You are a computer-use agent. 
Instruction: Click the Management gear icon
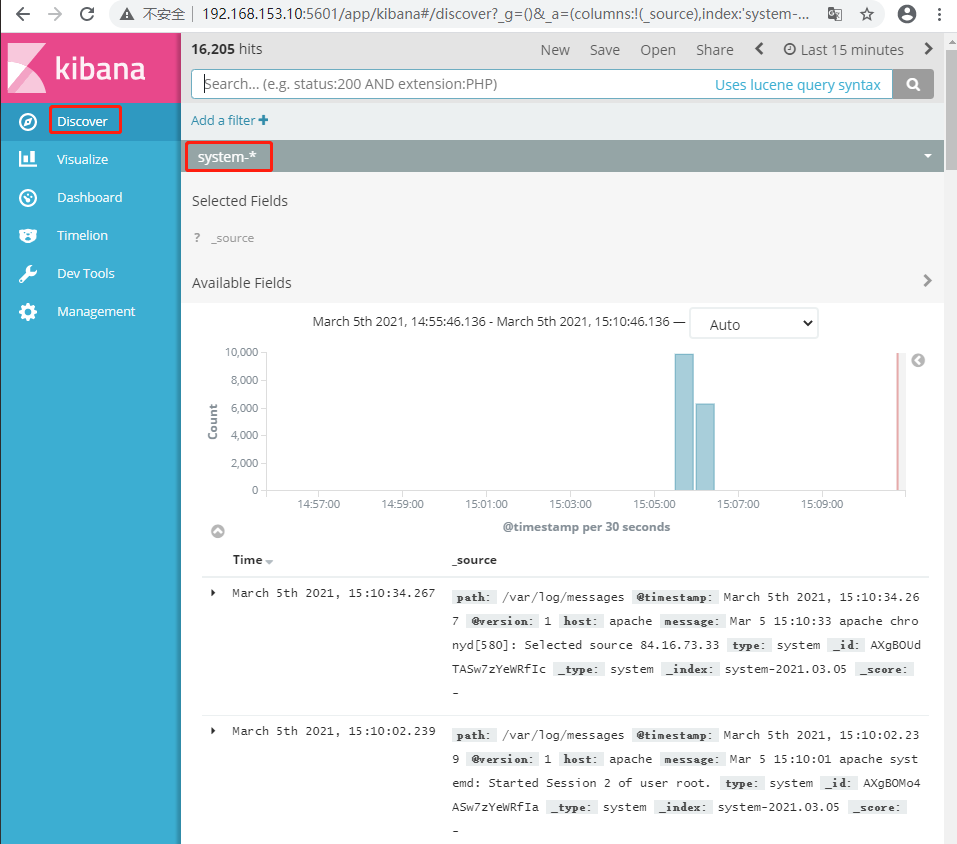(27, 312)
